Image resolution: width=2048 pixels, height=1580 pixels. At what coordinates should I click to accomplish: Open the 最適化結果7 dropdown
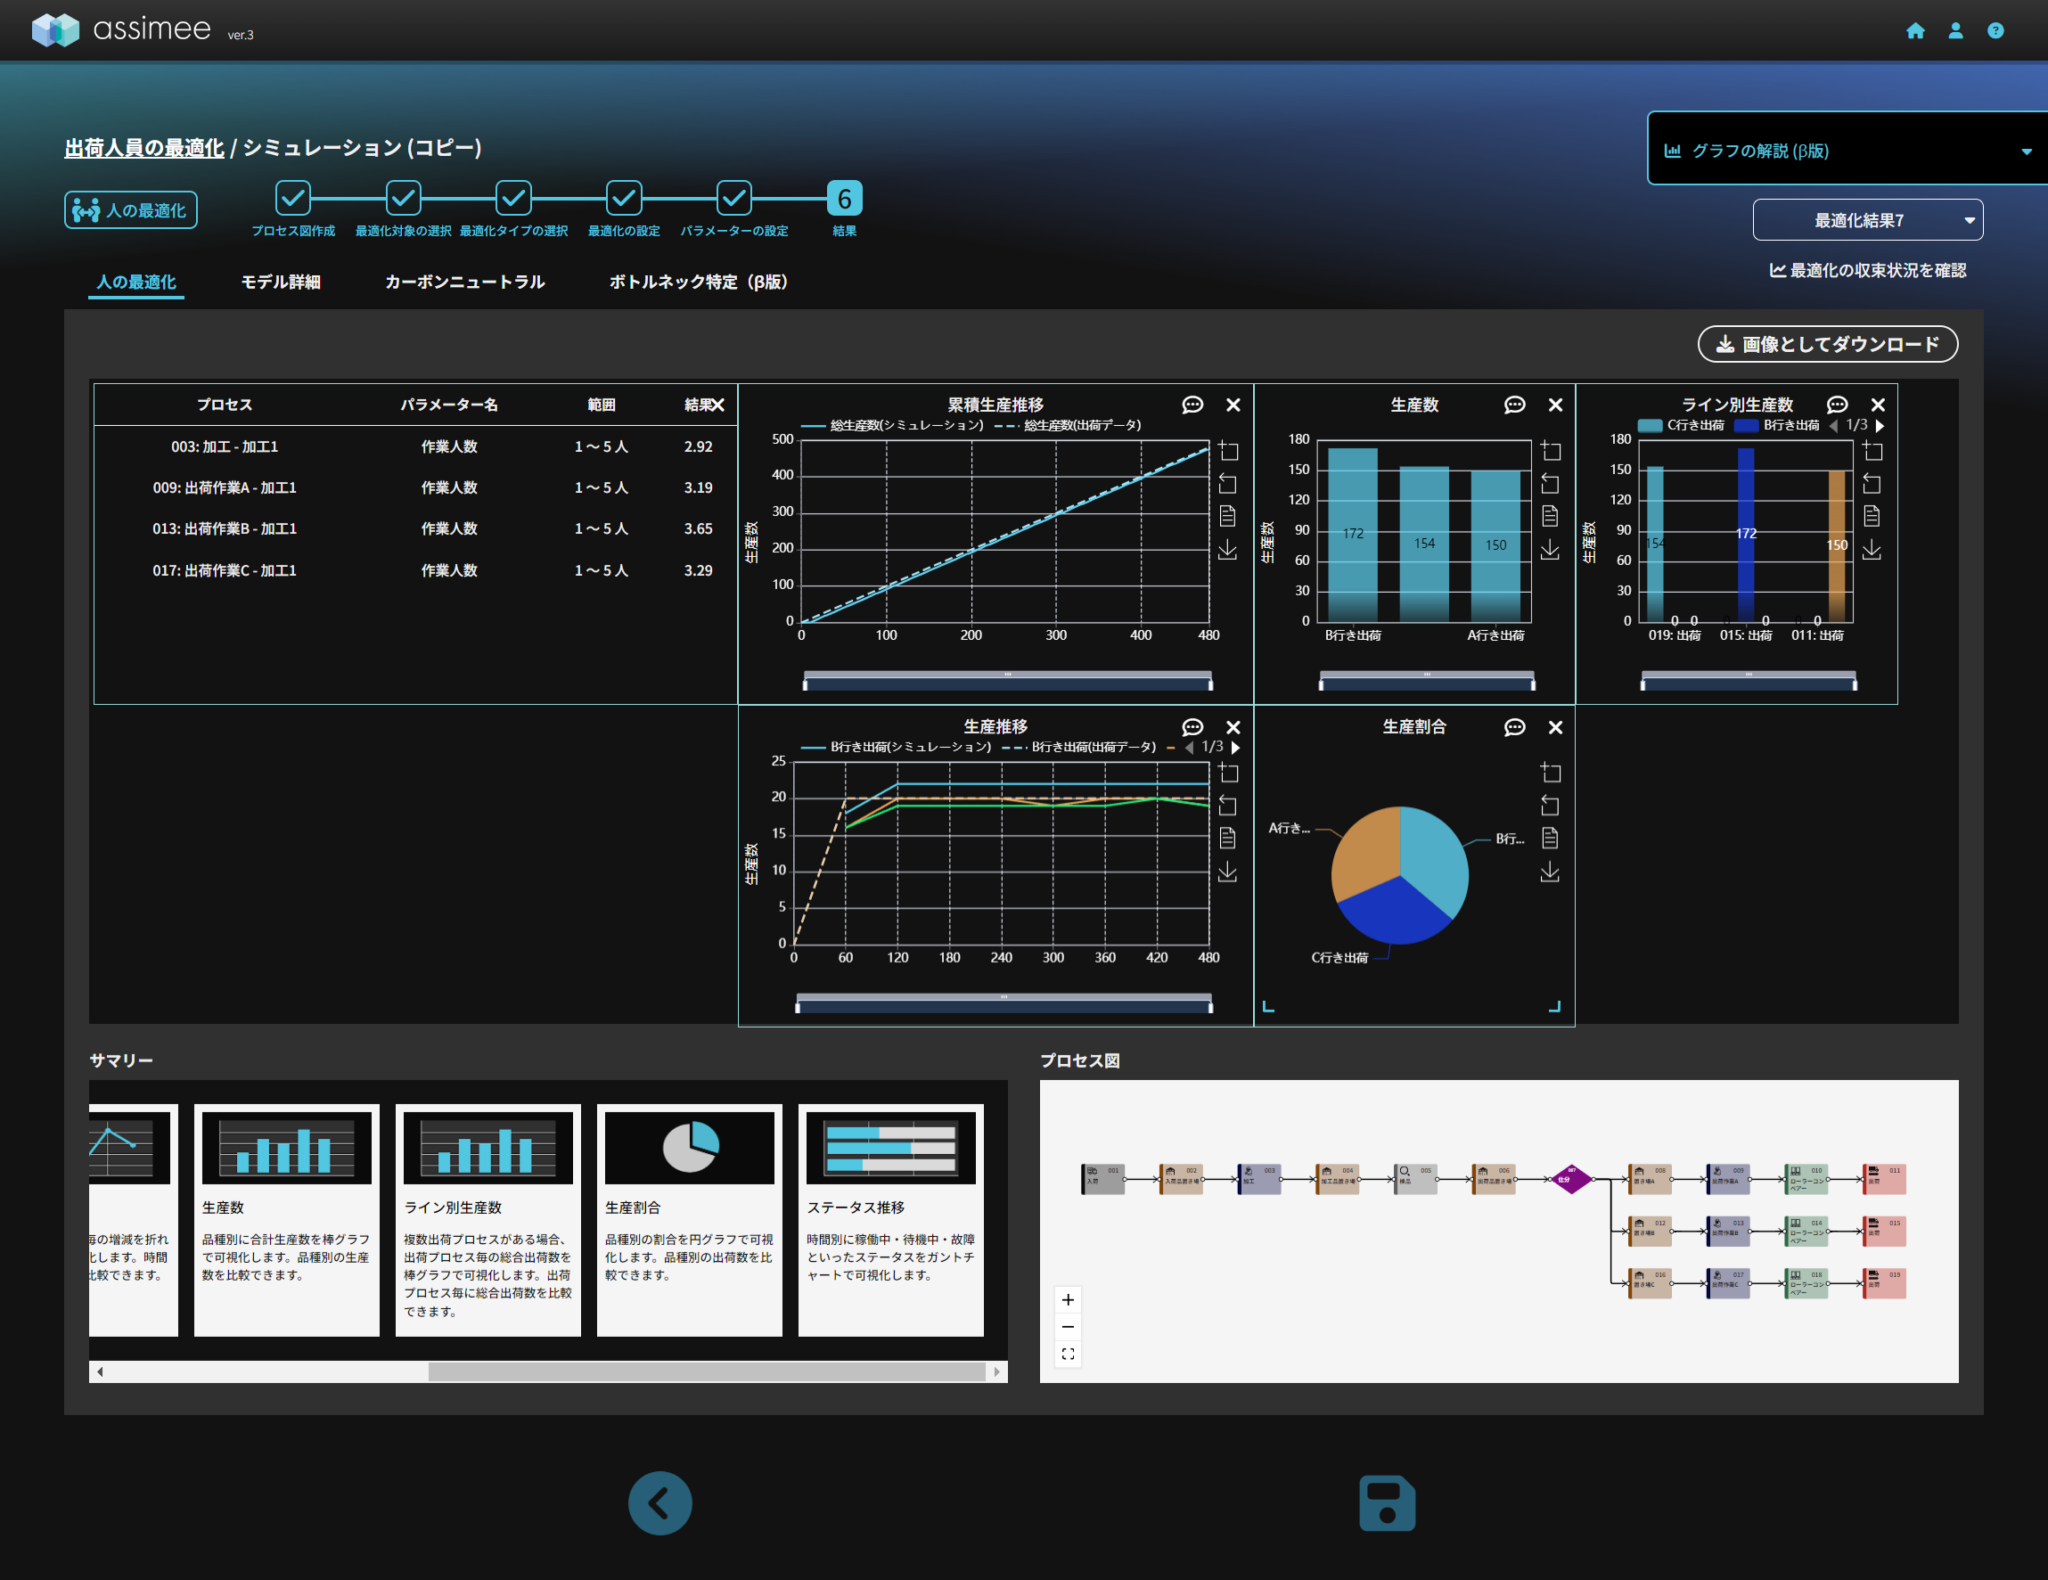coord(1867,220)
